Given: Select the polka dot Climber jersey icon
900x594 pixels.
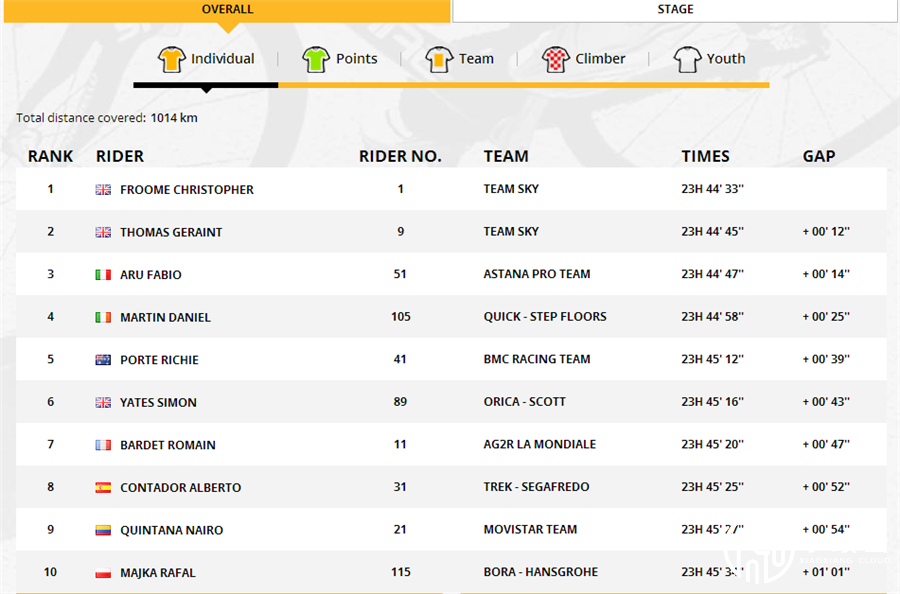Looking at the screenshot, I should point(556,59).
